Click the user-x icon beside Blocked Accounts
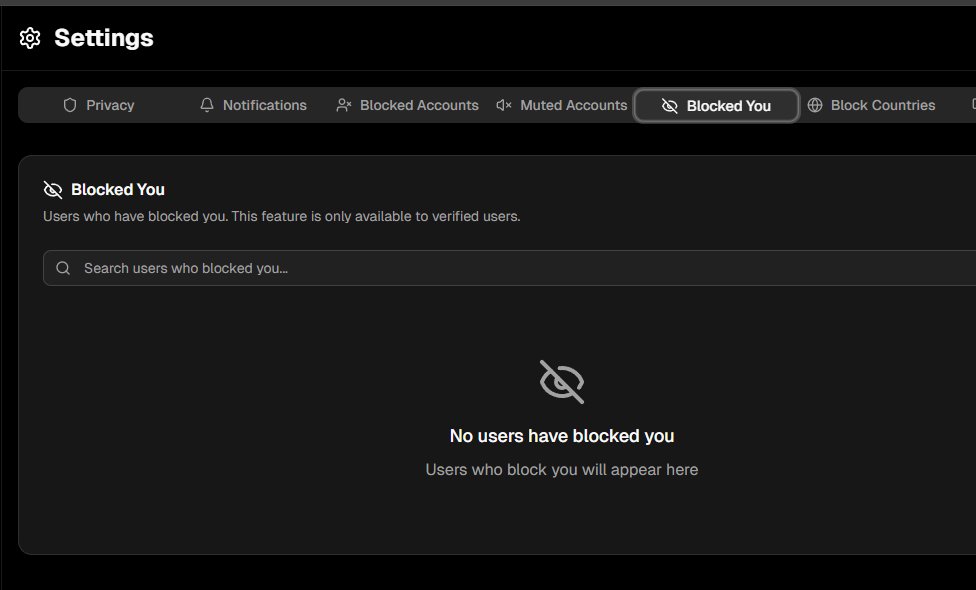Image resolution: width=976 pixels, height=590 pixels. 344,105
